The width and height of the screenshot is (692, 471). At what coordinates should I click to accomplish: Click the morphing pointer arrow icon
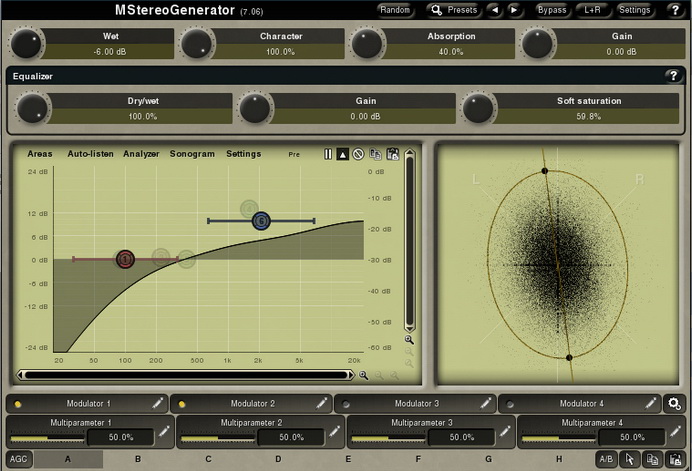tap(630, 459)
